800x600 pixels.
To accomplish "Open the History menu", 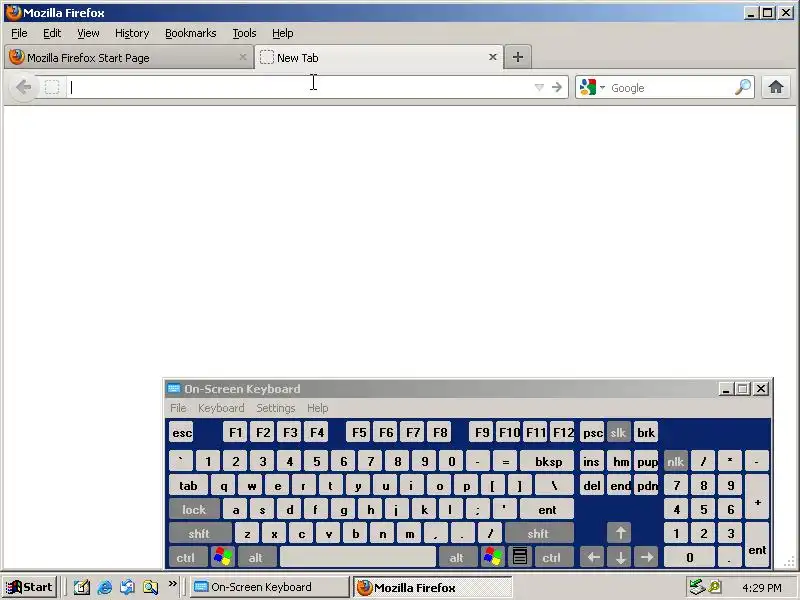I will point(132,33).
